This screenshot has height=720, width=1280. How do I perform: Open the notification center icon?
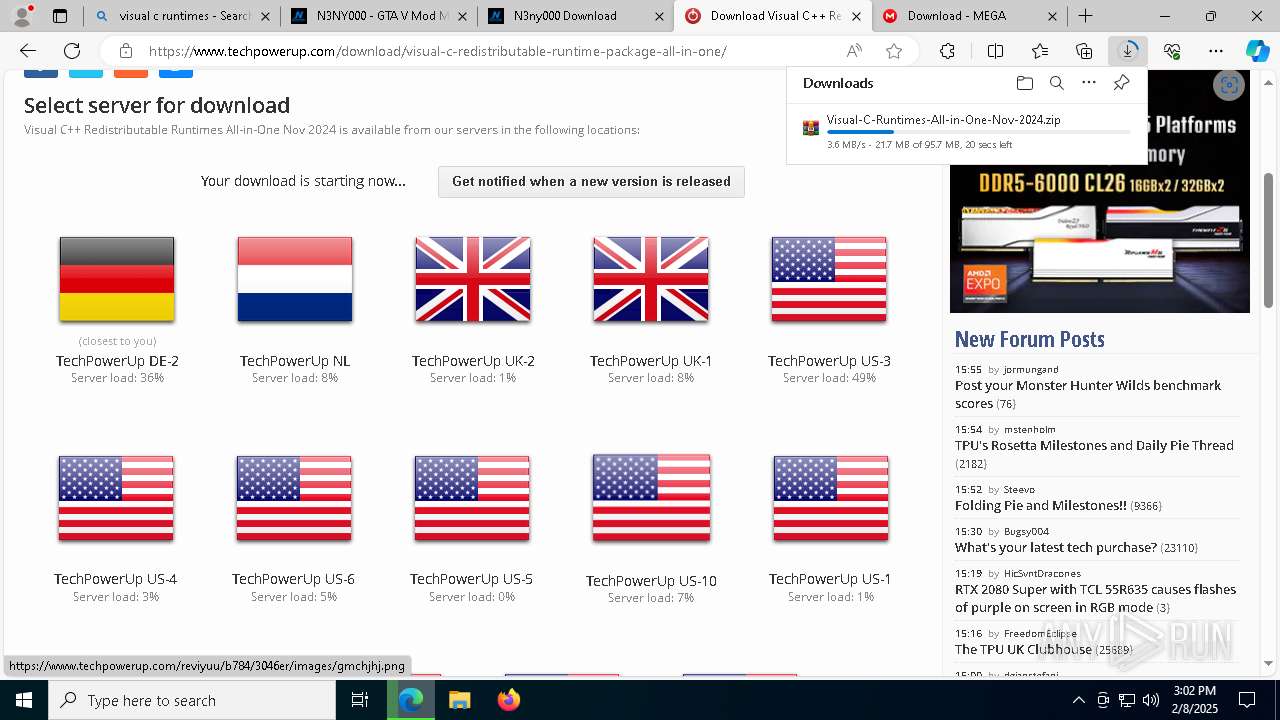[x=1247, y=700]
